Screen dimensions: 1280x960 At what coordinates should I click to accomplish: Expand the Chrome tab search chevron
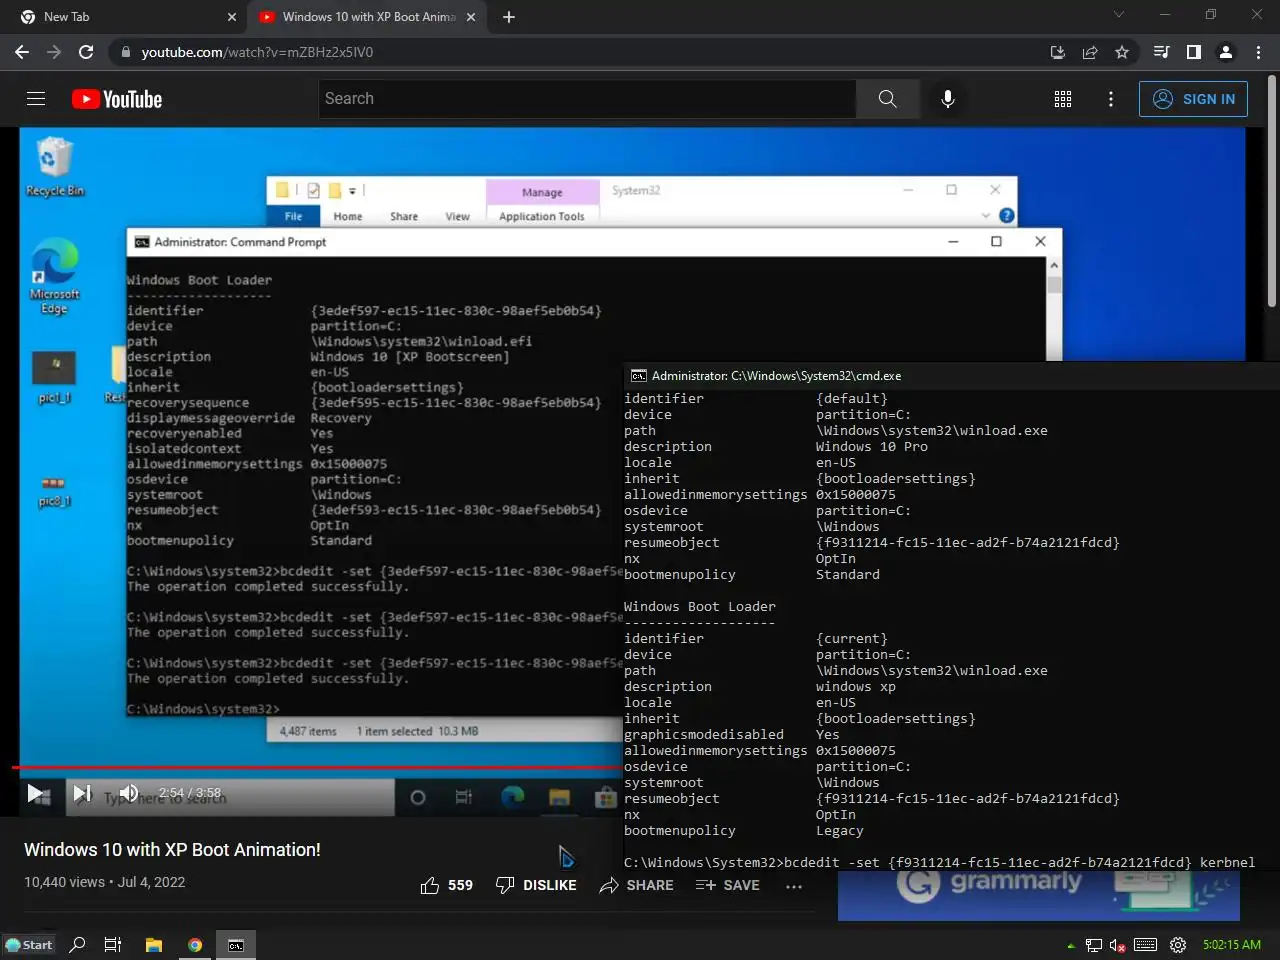(1119, 15)
